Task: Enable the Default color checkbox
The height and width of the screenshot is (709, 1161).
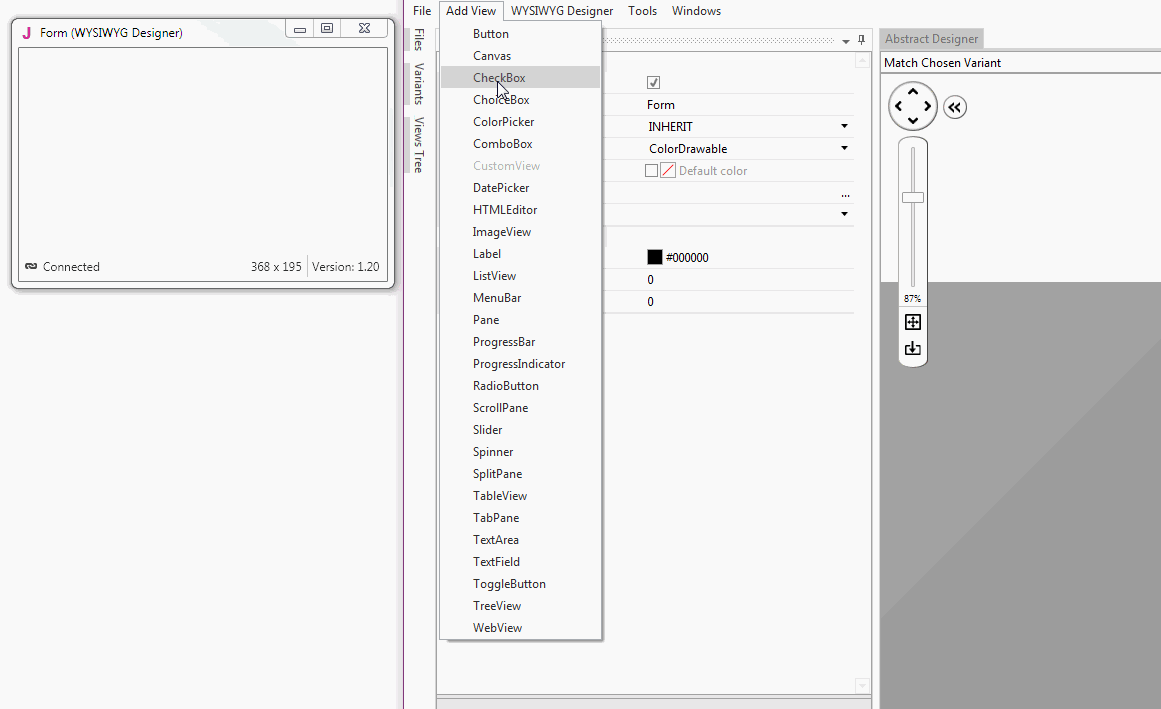Action: (653, 170)
